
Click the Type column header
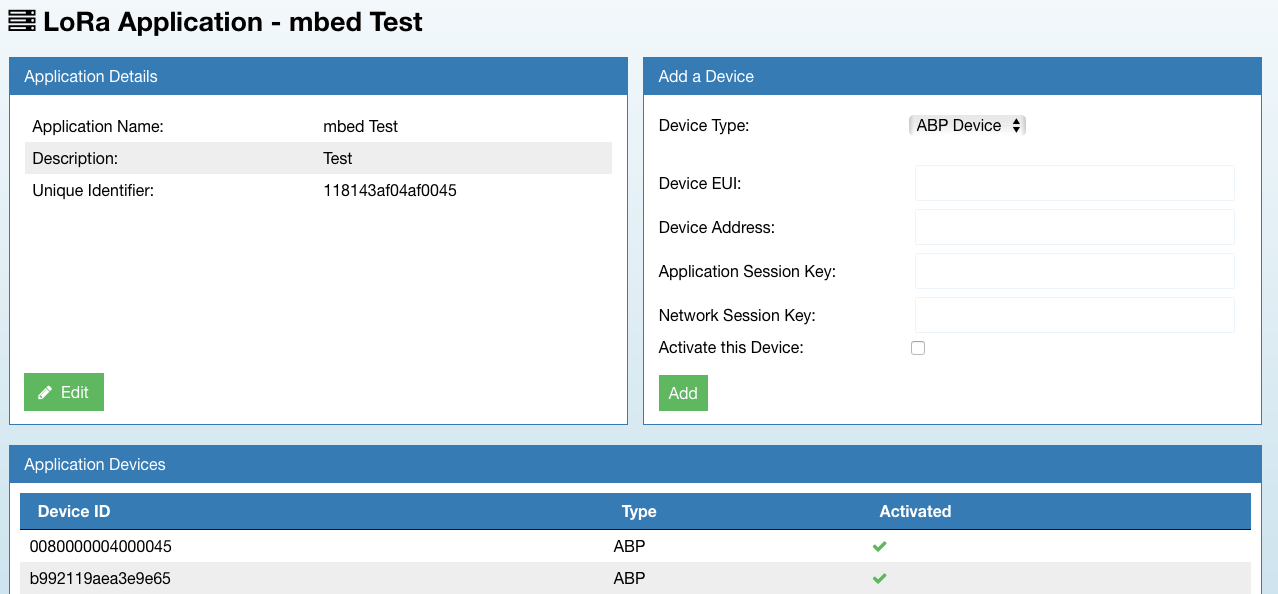coord(639,511)
